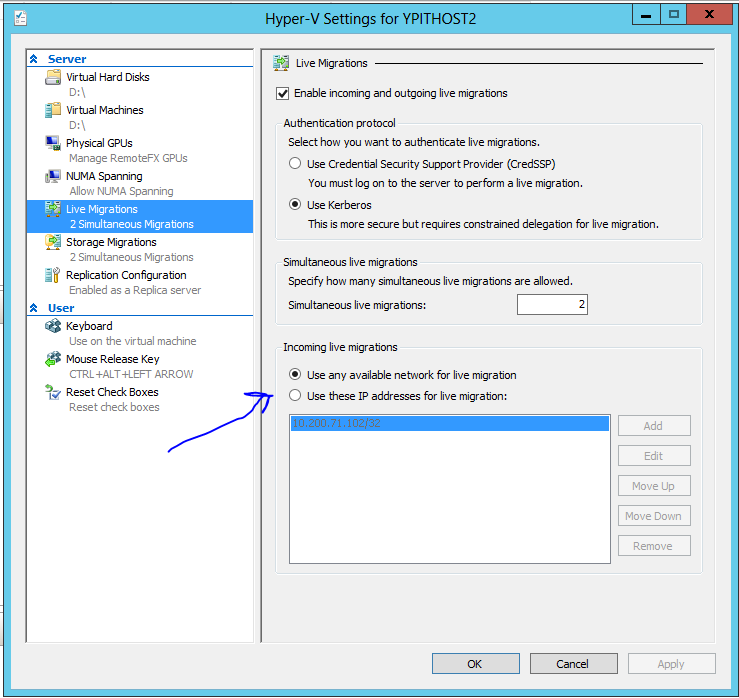
Task: Collapse the User section chevron
Action: click(x=34, y=308)
